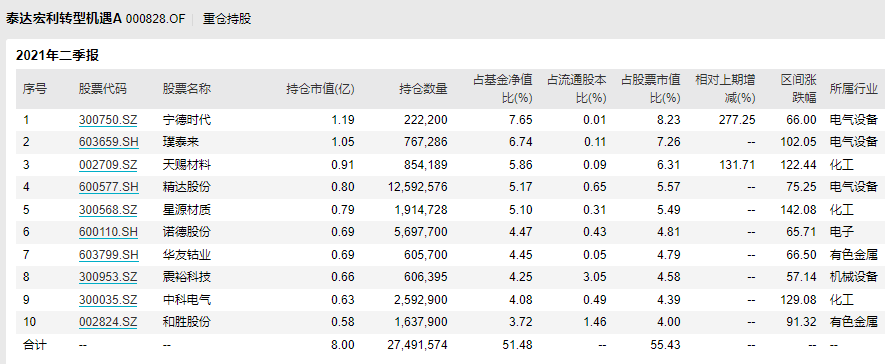
Task: Click the 603799.SH stock code
Action: coord(108,255)
